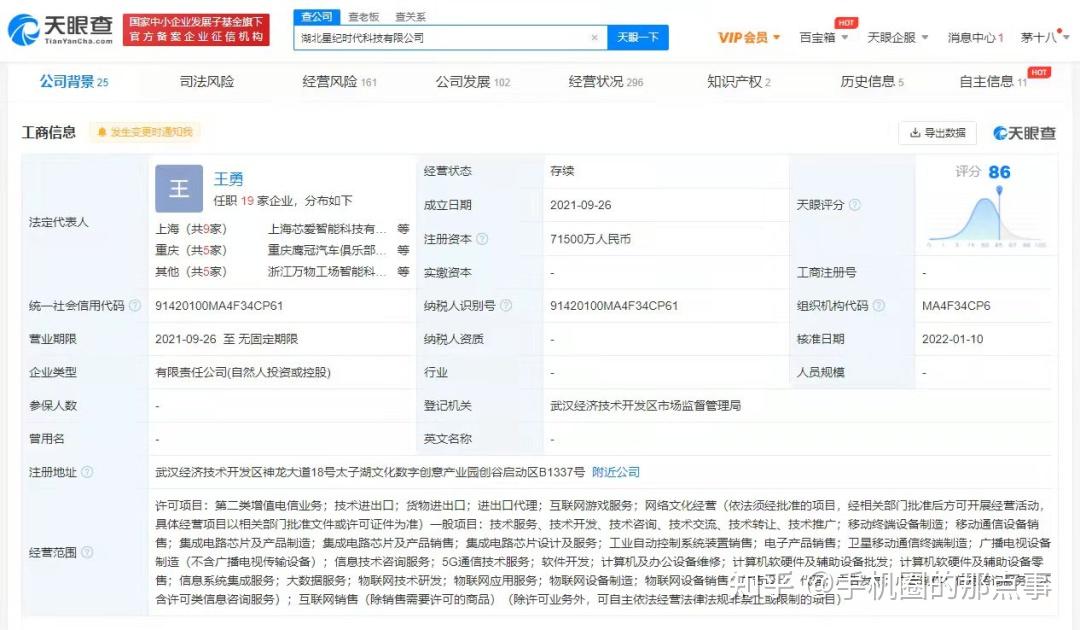Click the credit code 91420100MA4F34CP61 under 统一社会信用代码
The image size is (1080, 630).
(x=219, y=306)
